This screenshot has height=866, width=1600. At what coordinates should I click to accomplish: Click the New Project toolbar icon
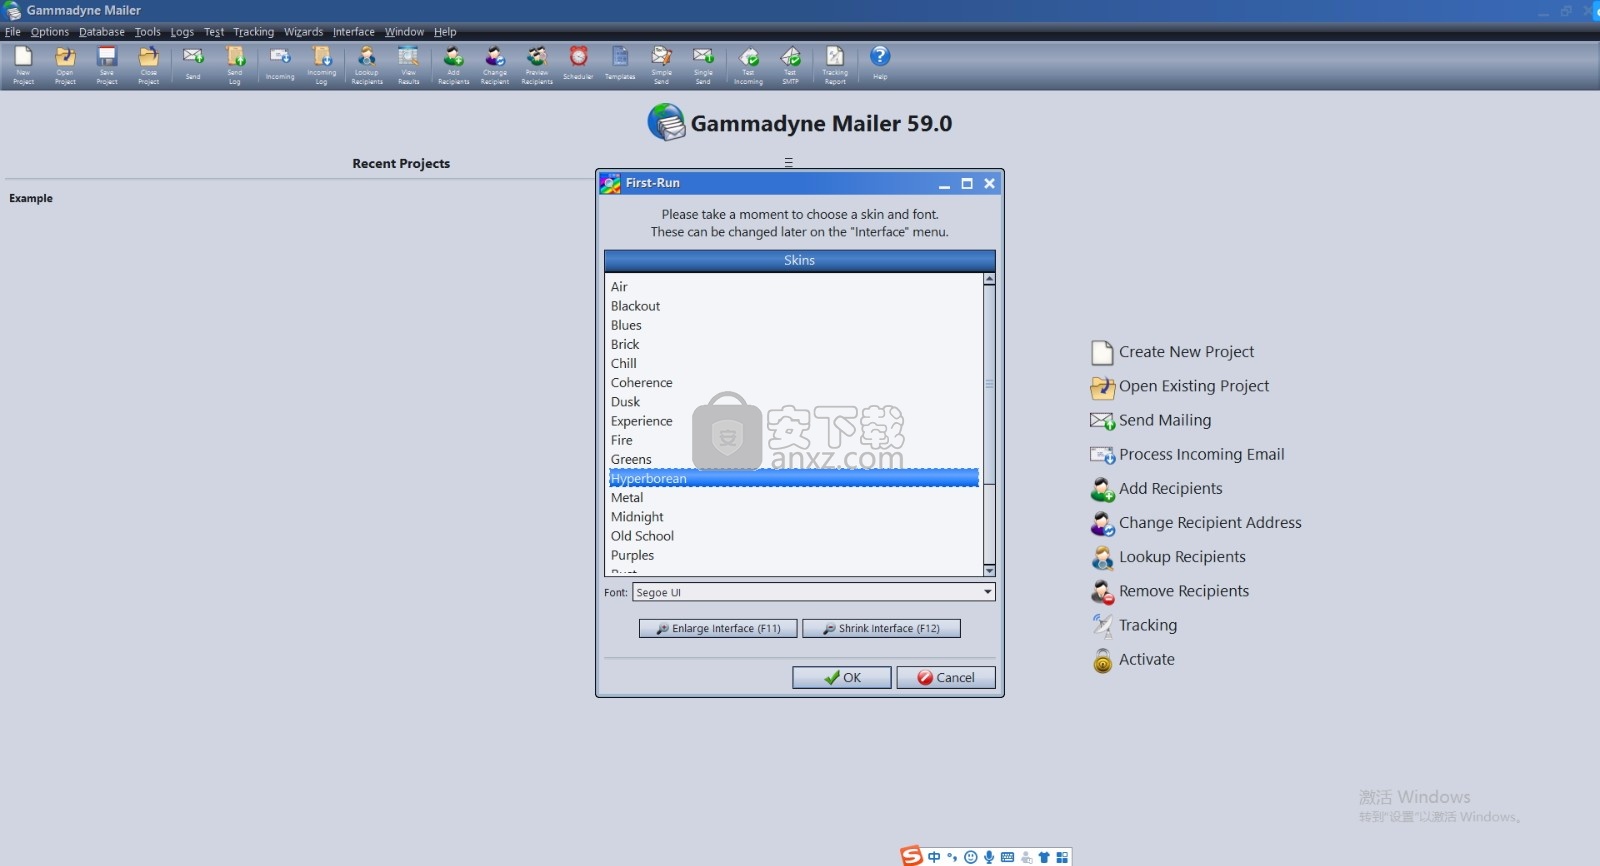pos(23,65)
